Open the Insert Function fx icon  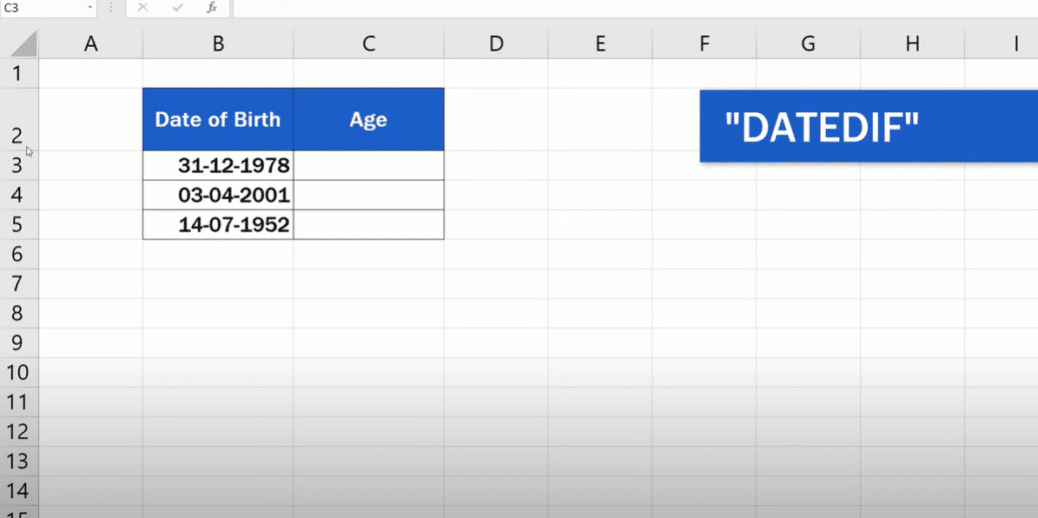[212, 8]
